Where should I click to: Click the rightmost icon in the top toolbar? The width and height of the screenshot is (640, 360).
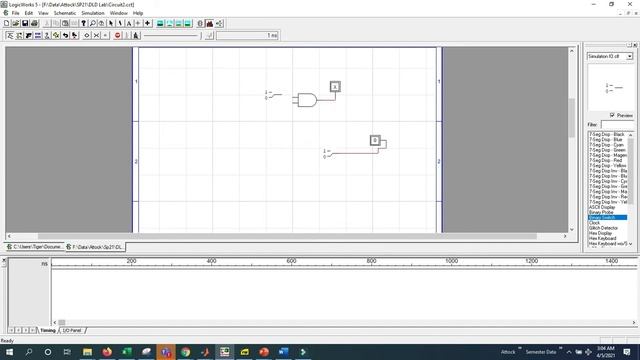pyautogui.click(x=219, y=24)
